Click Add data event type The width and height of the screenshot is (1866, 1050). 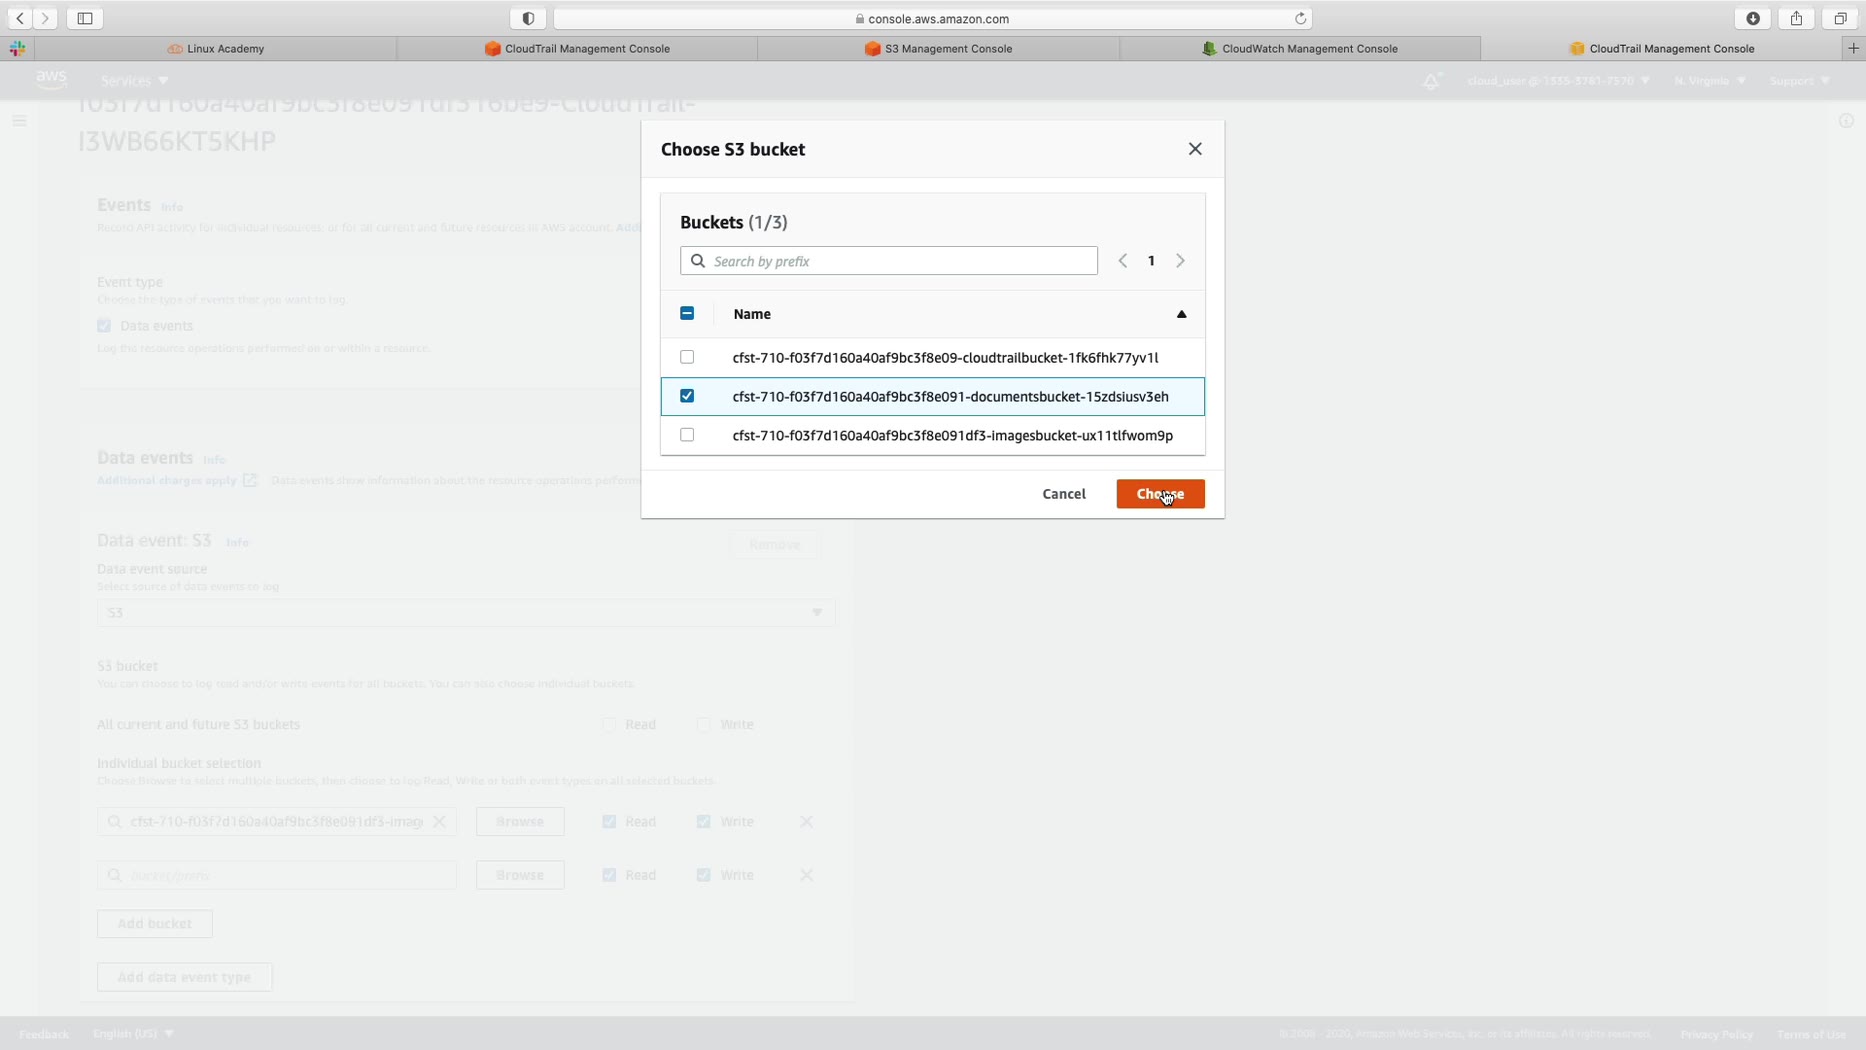click(184, 977)
